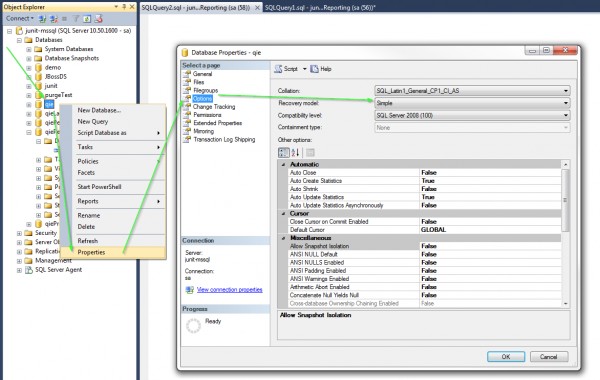
Task: Click the demo database cylinder icon
Action: [38, 67]
